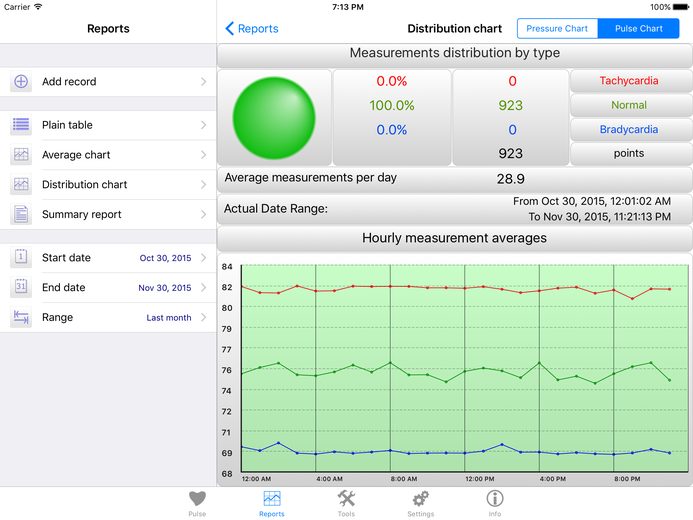Tap the red 0 tachycardia count
This screenshot has width=693, height=520.
pos(512,81)
